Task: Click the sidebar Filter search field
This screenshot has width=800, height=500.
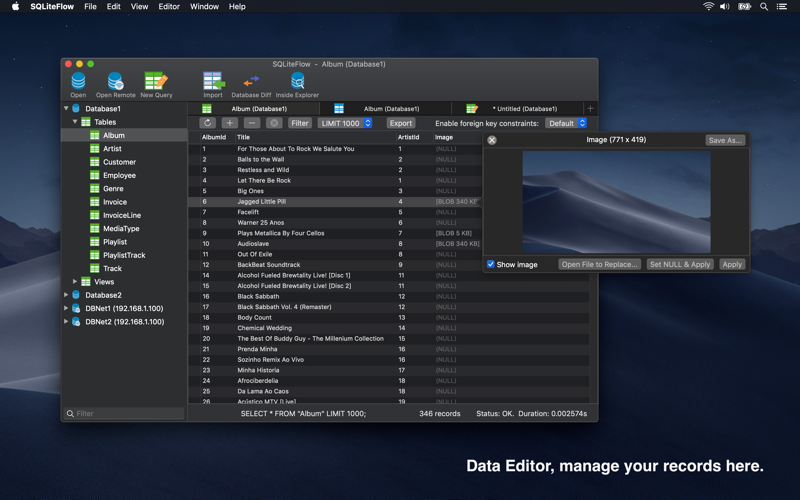Action: click(x=124, y=413)
